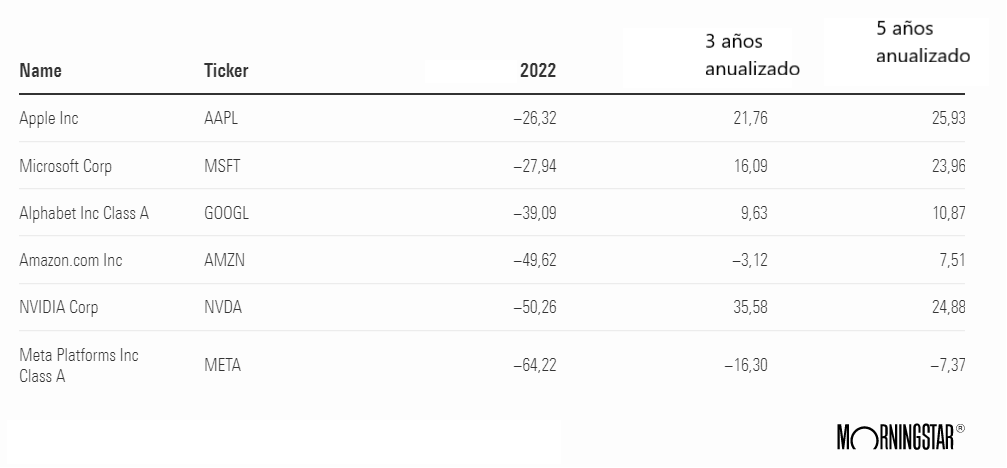Click the AAPL ticker
The width and height of the screenshot is (1007, 468).
221,118
